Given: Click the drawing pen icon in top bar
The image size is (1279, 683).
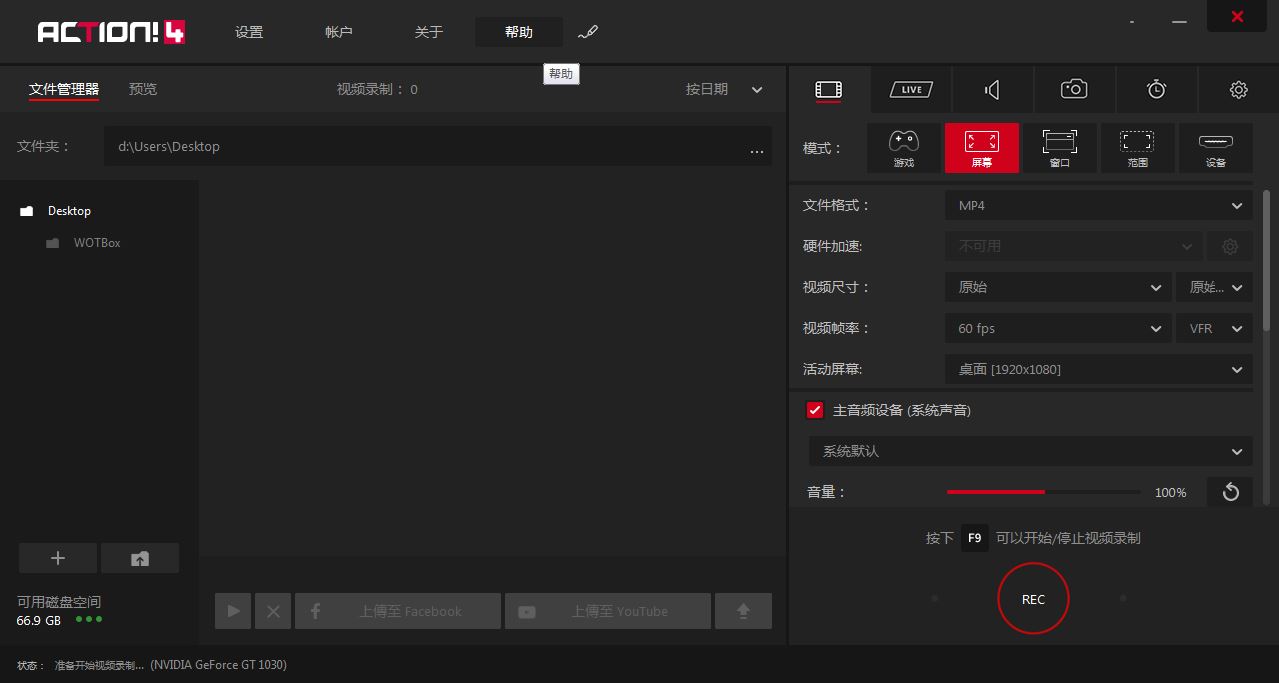Looking at the screenshot, I should [587, 32].
